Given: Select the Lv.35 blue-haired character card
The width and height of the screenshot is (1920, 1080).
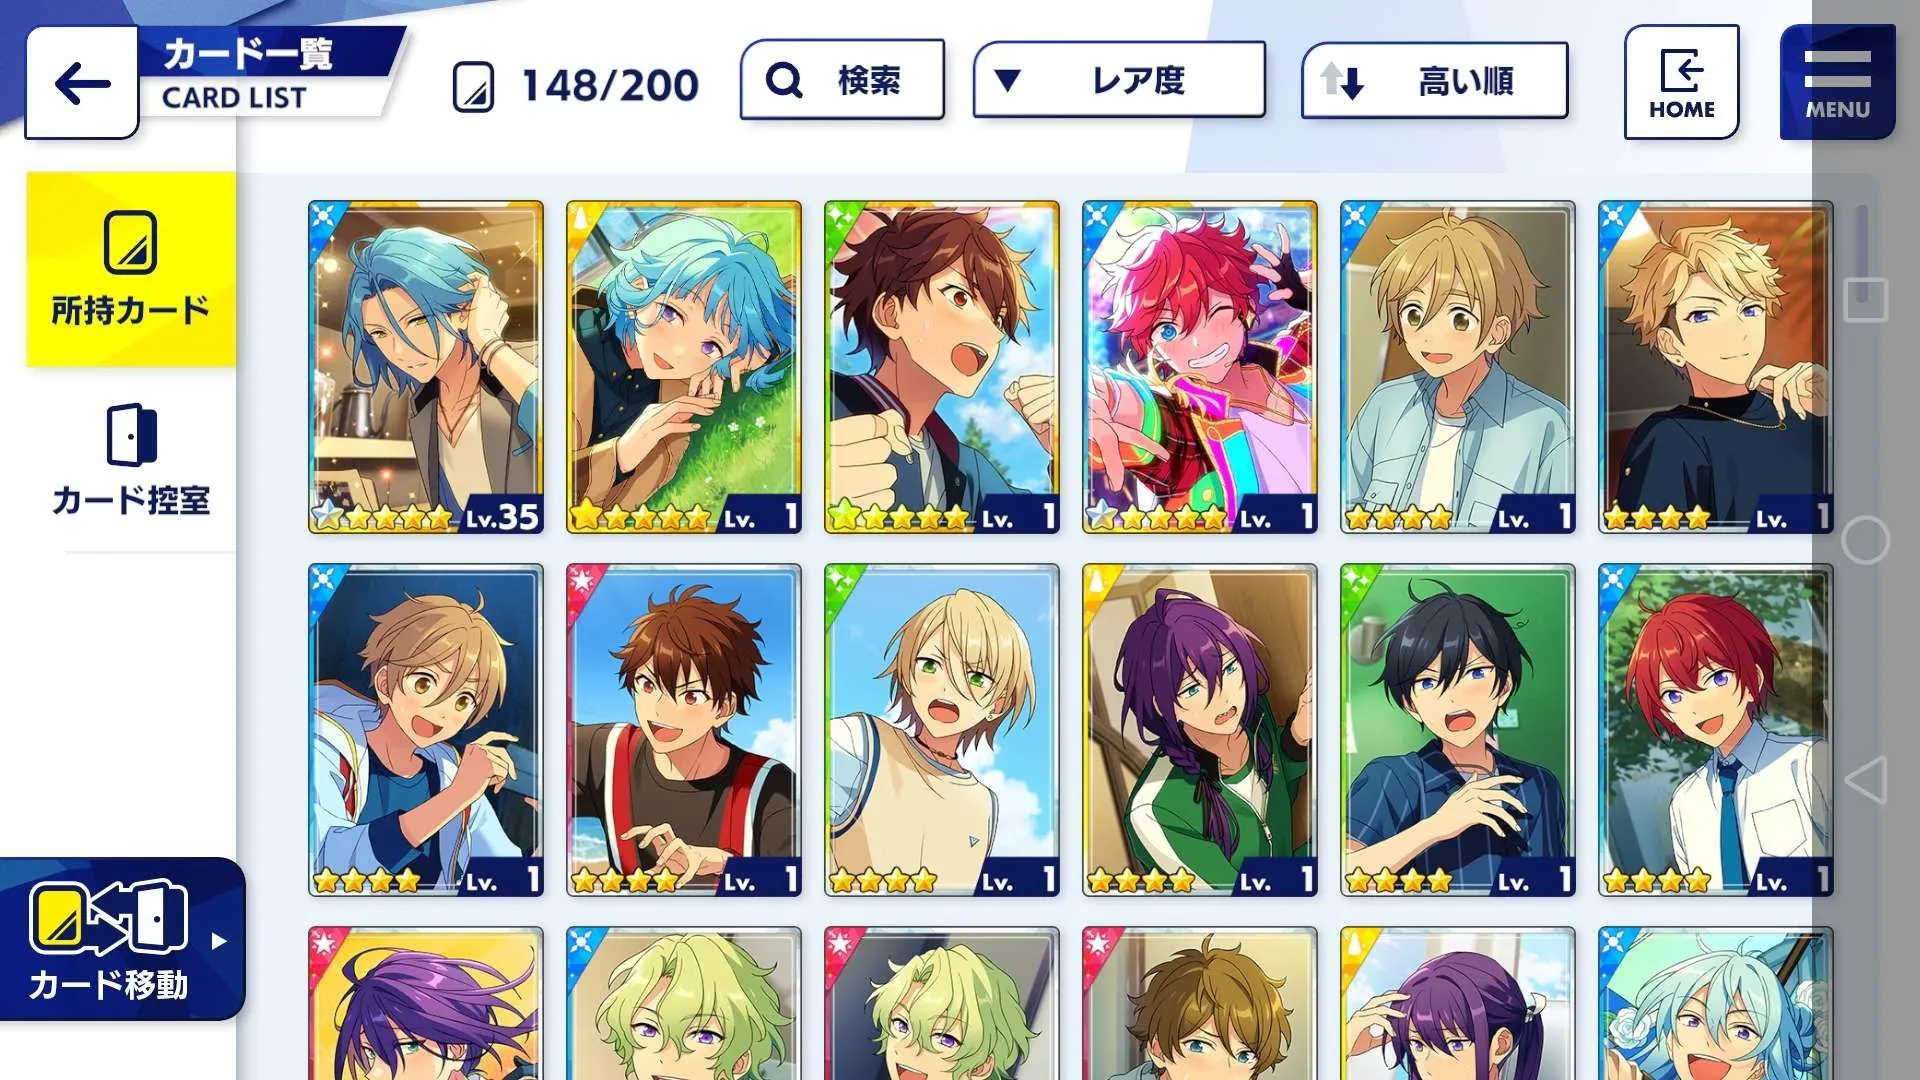Looking at the screenshot, I should point(426,367).
